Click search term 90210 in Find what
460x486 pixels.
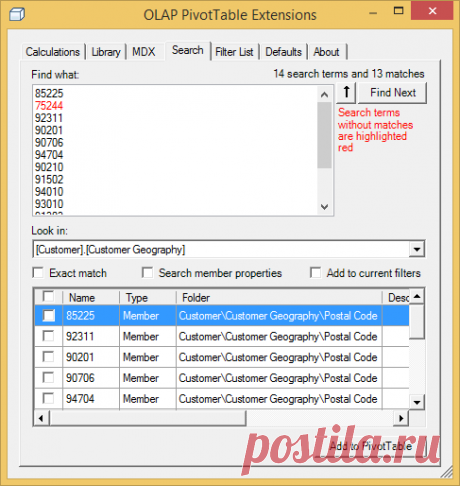click(49, 167)
